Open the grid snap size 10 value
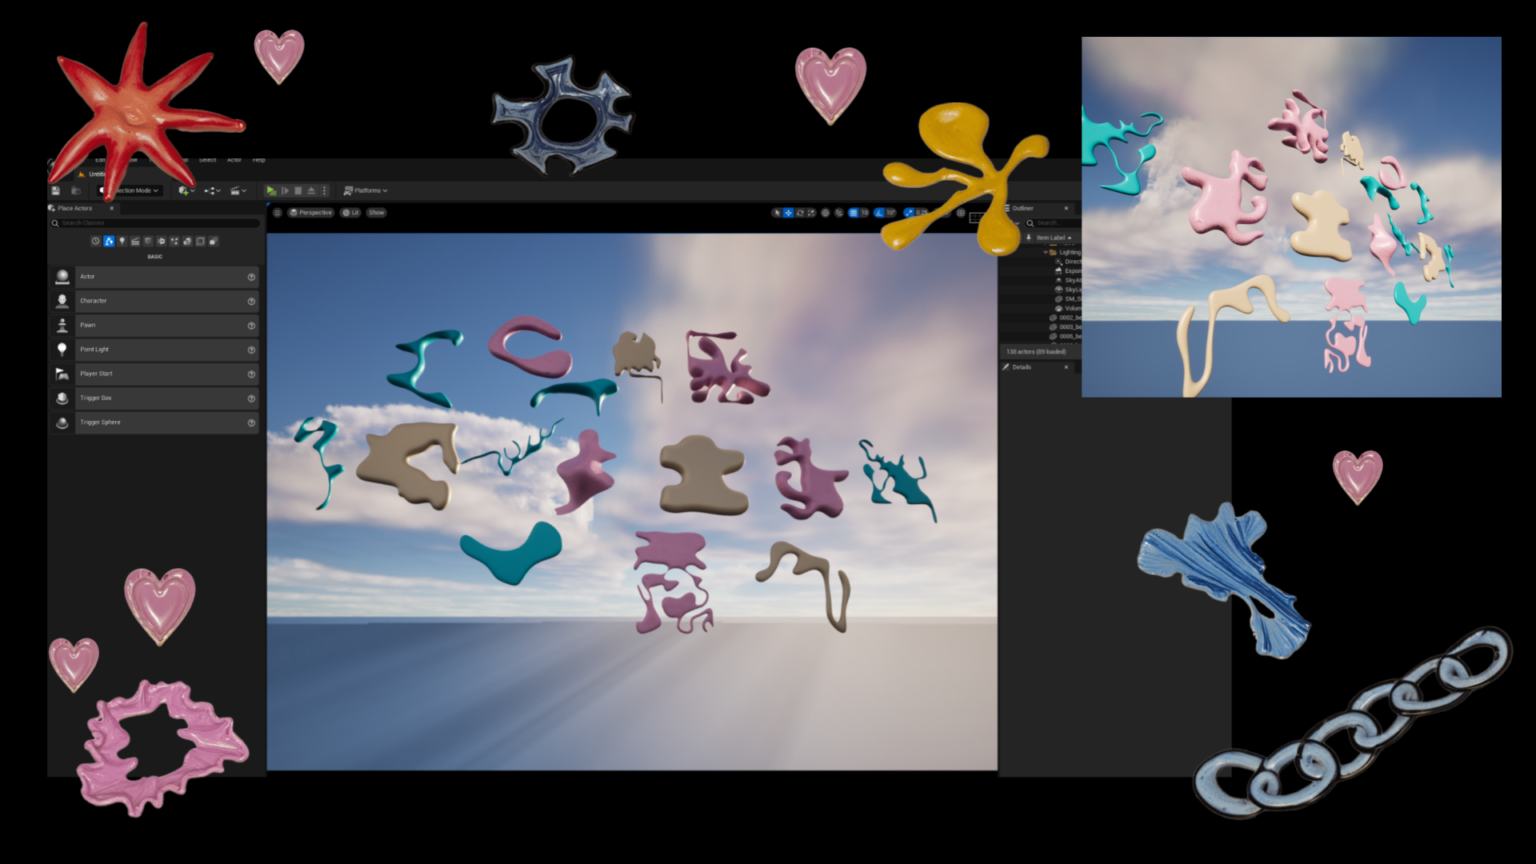 click(864, 213)
